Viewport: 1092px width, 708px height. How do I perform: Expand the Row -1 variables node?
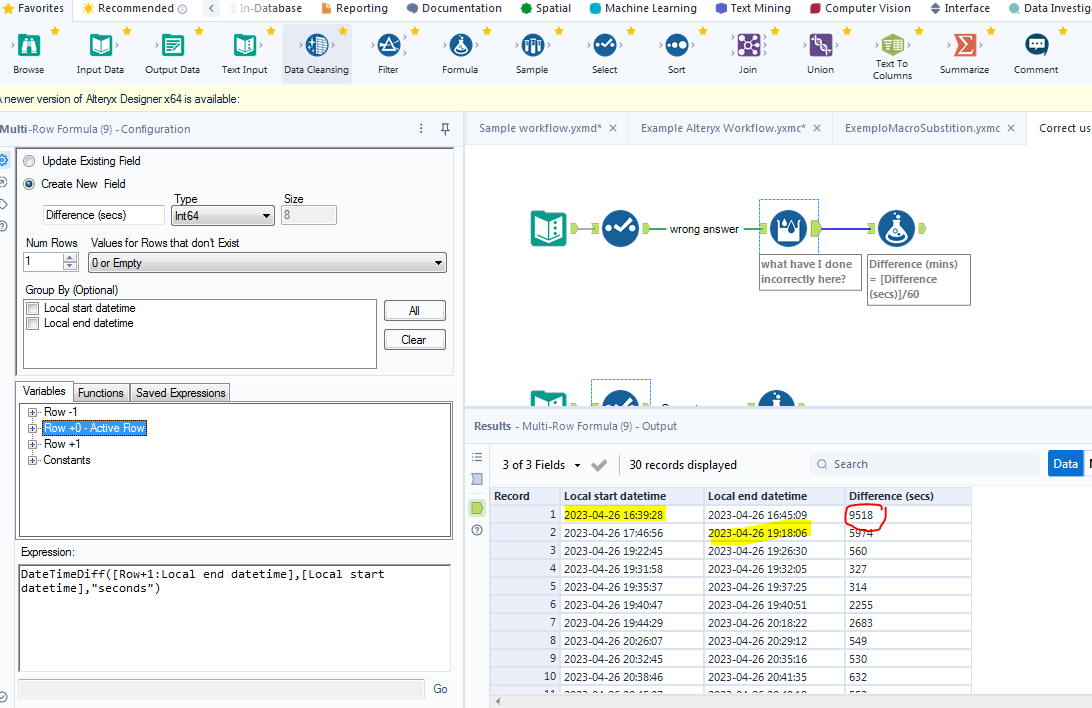33,412
